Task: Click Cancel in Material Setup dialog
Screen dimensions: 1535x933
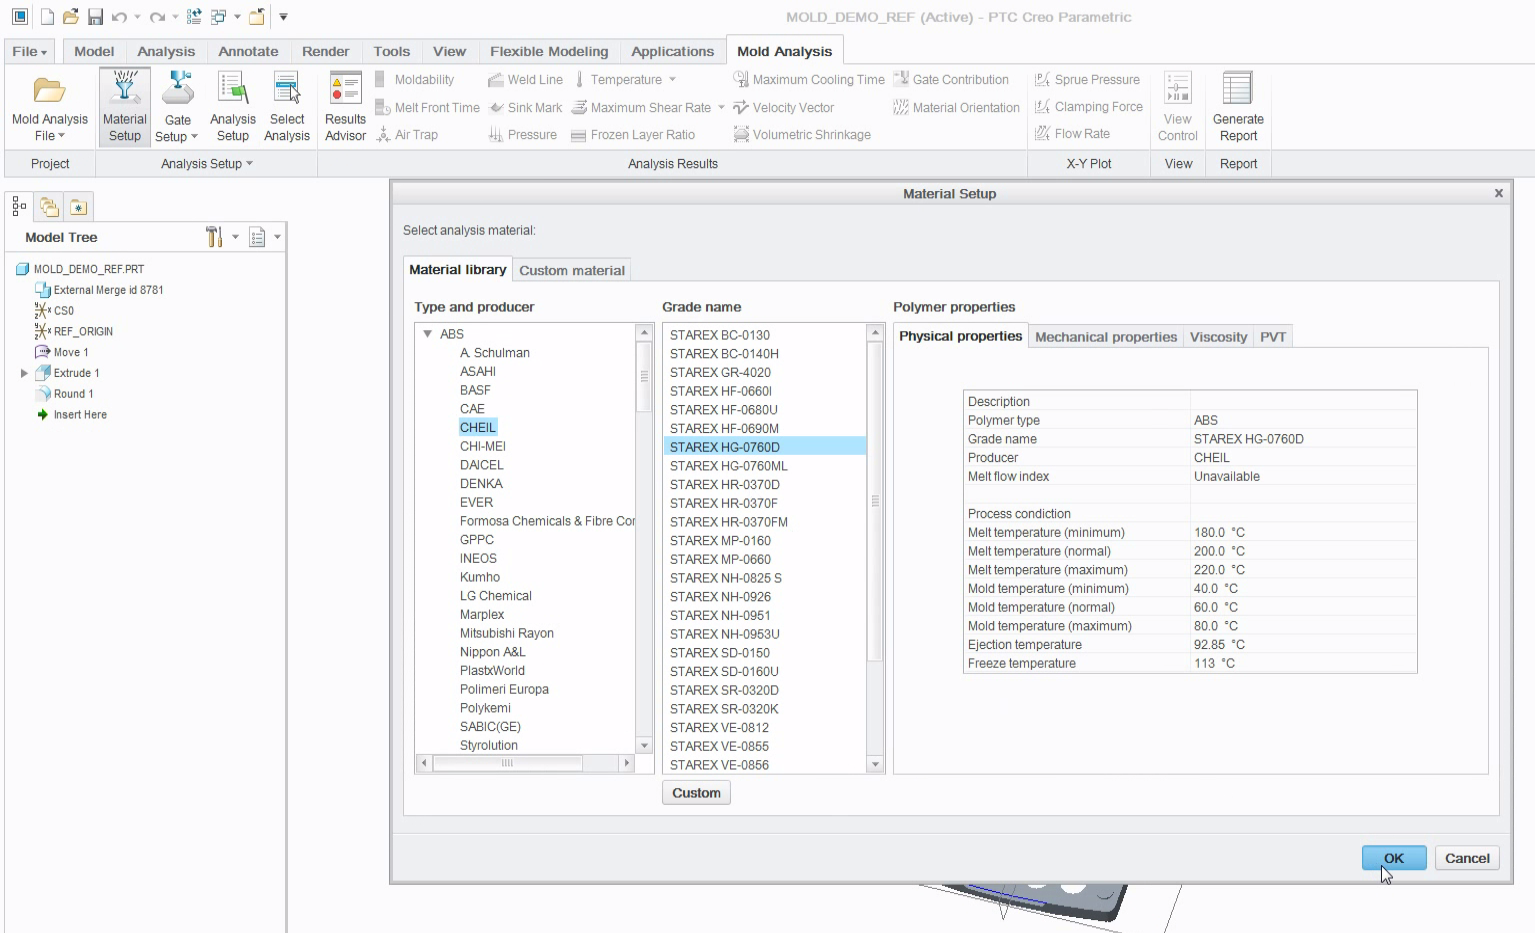Action: tap(1467, 858)
